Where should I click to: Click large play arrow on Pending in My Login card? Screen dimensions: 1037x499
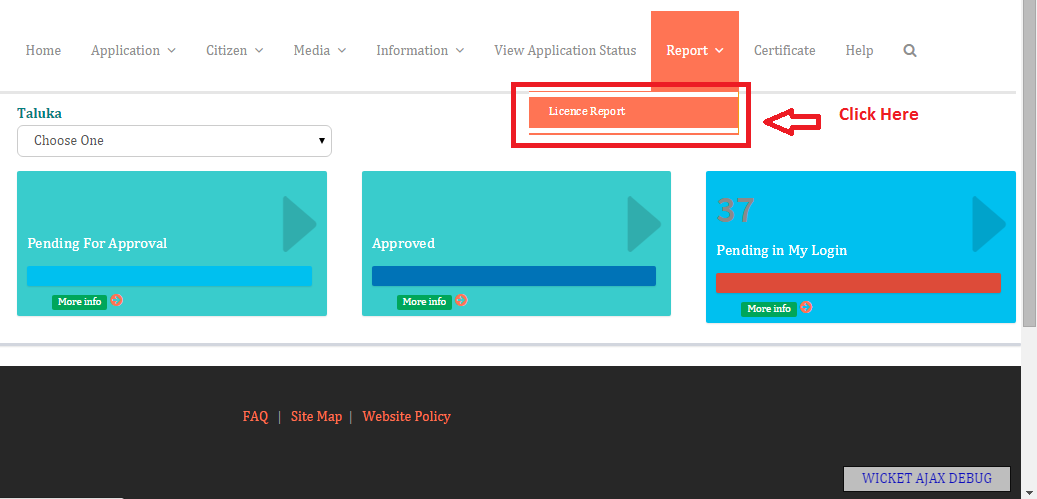pos(989,224)
